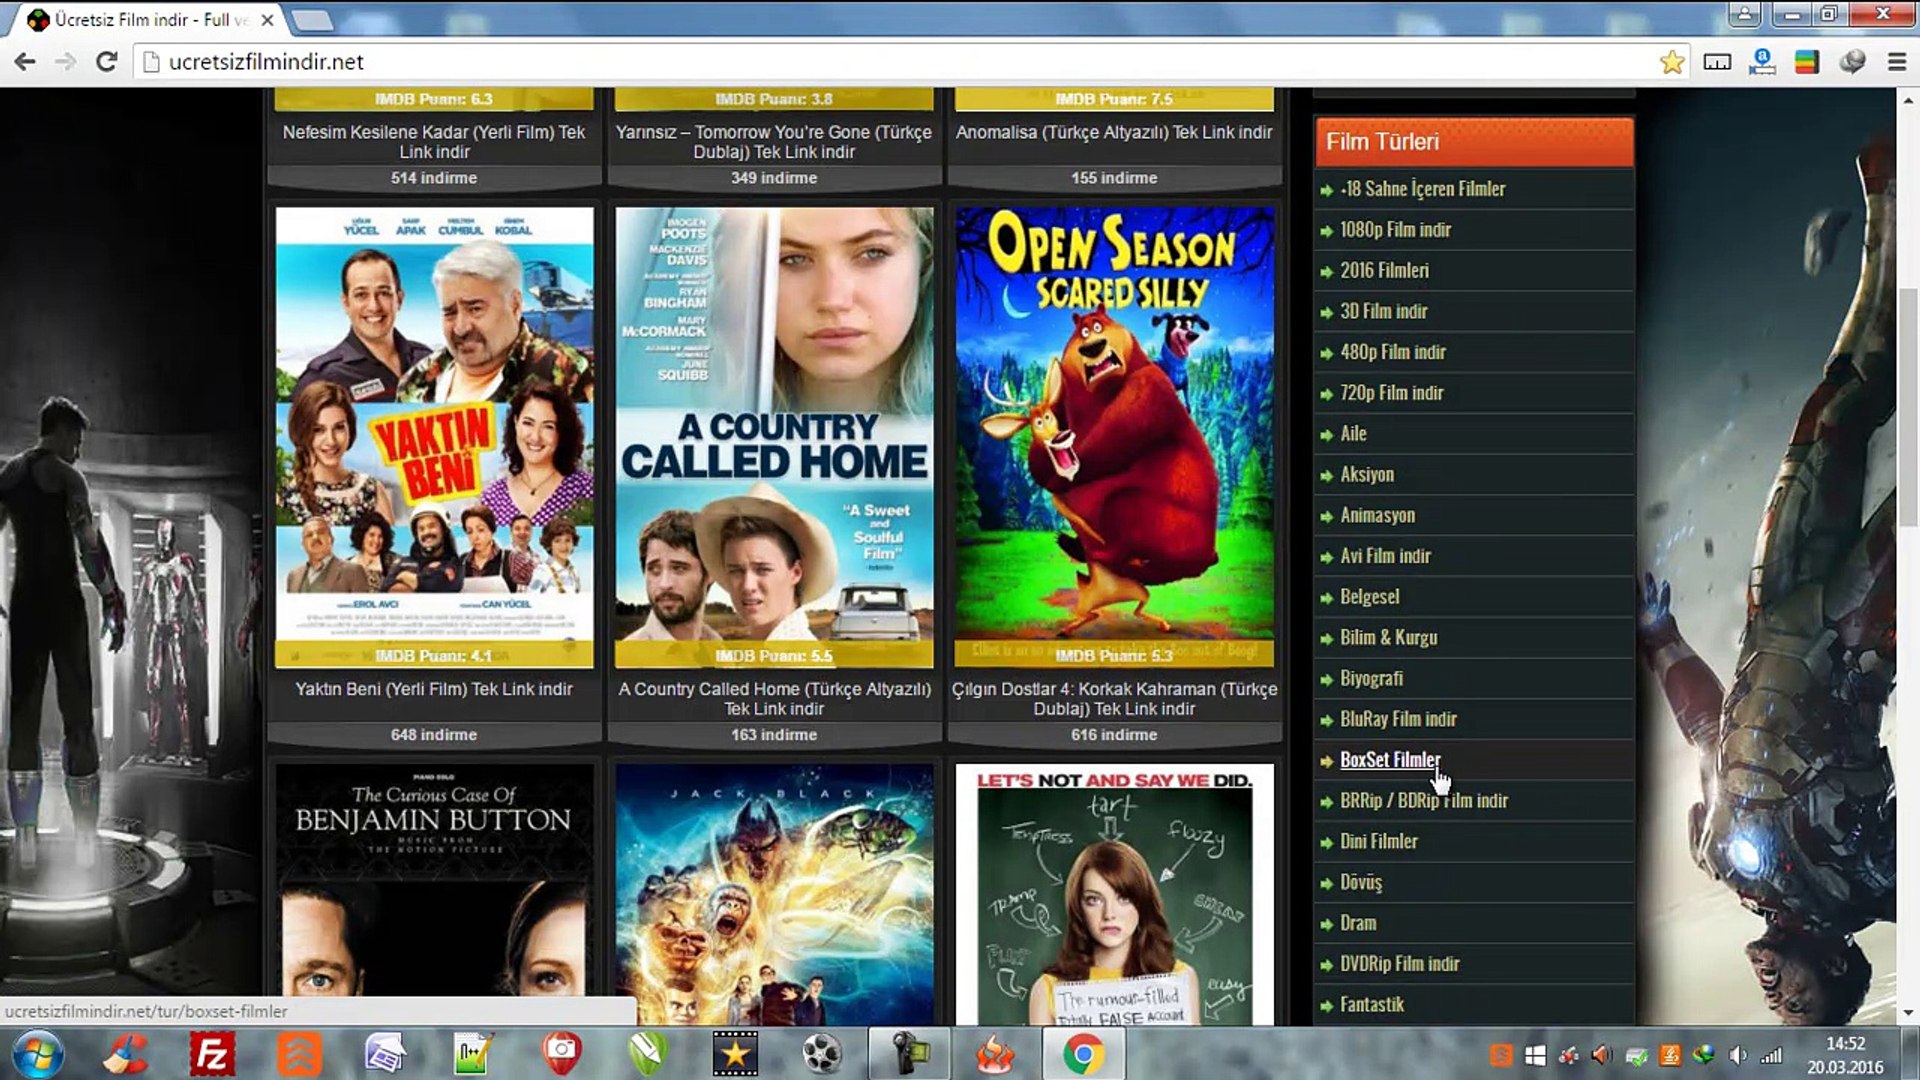The image size is (1920, 1080).
Task: Open the Yaktın Beni movie poster
Action: click(x=434, y=437)
